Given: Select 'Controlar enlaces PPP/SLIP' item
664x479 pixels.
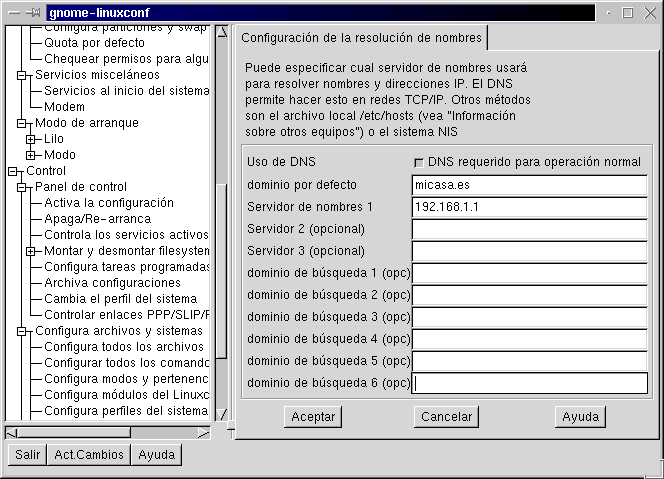Looking at the screenshot, I should pos(127,315).
